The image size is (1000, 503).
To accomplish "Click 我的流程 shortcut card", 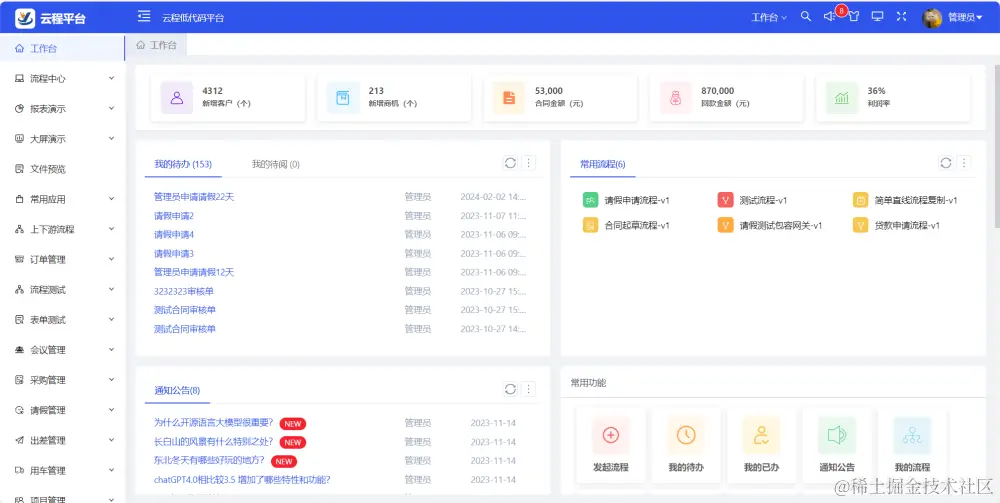I will pyautogui.click(x=912, y=445).
